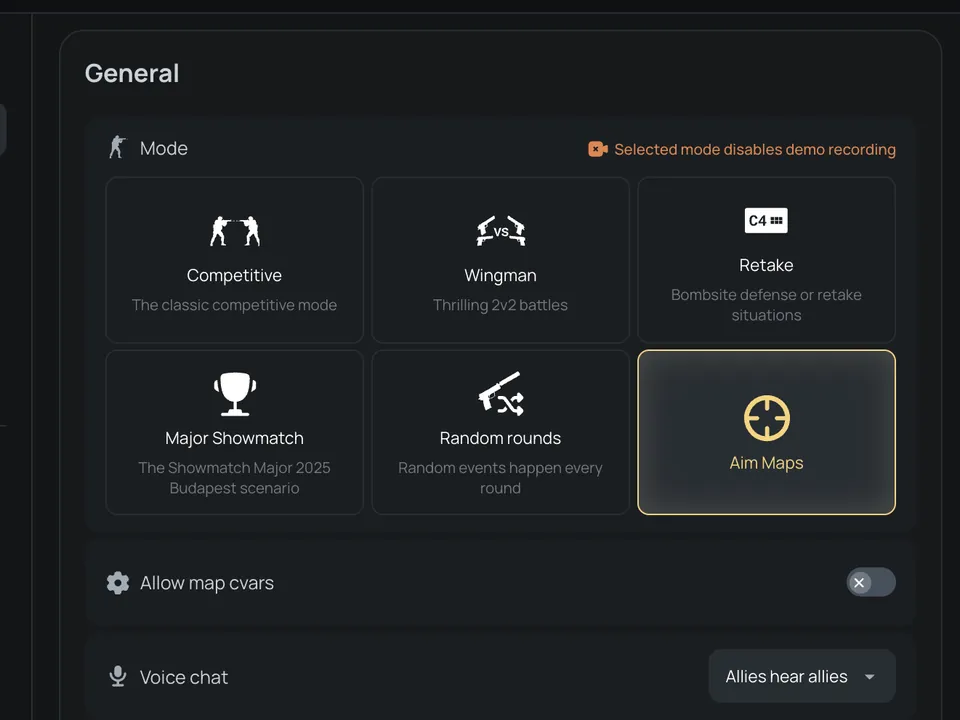
Task: Open the Voice chat dropdown showing Allies hear allies
Action: 802,676
